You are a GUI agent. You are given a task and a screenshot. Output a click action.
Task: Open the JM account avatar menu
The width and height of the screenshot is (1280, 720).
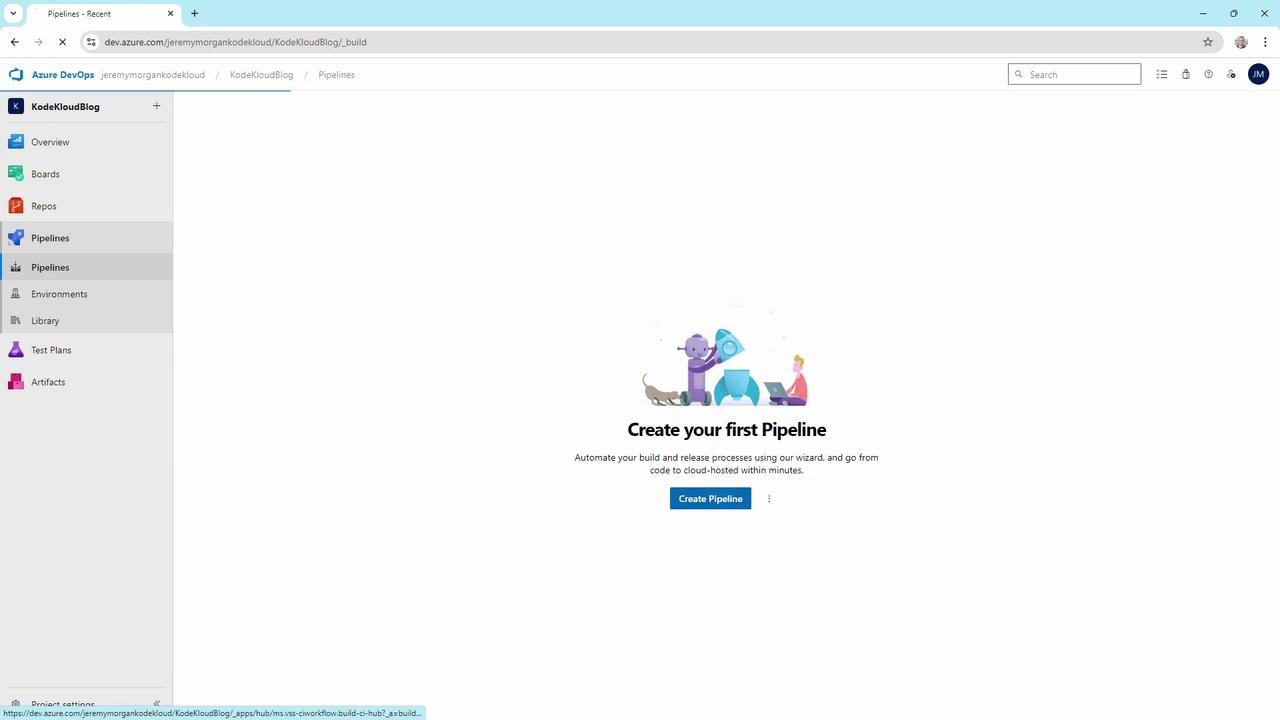(1258, 74)
